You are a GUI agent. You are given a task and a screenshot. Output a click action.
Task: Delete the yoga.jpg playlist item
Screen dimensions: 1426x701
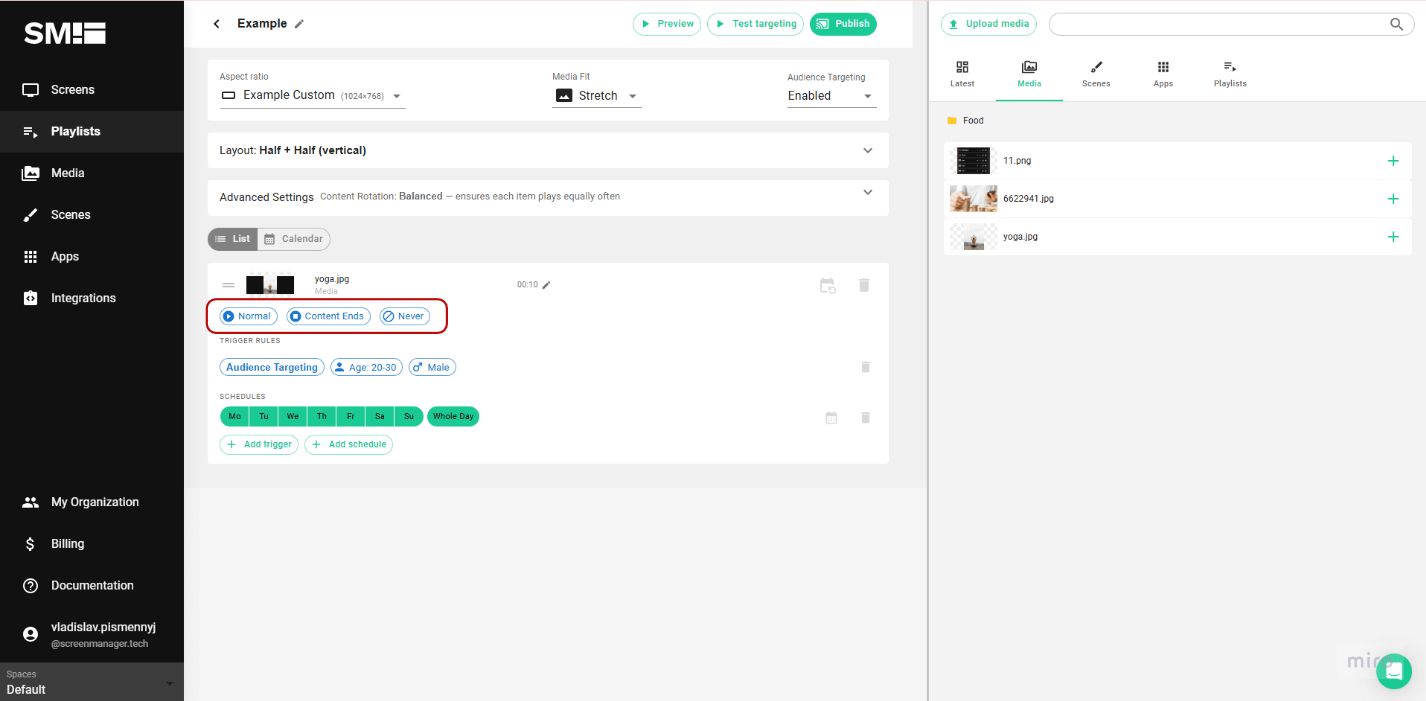863,285
